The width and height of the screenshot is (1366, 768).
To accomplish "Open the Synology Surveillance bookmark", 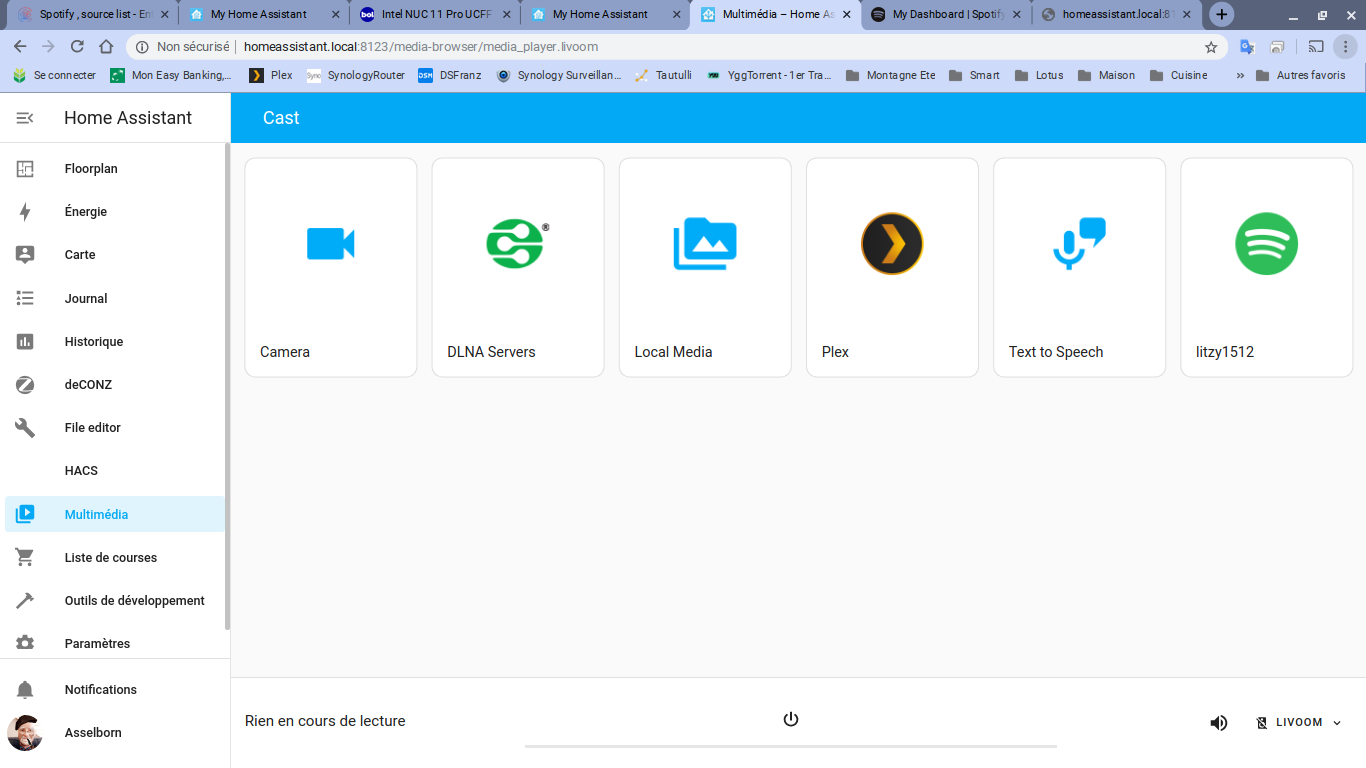I will pyautogui.click(x=558, y=75).
